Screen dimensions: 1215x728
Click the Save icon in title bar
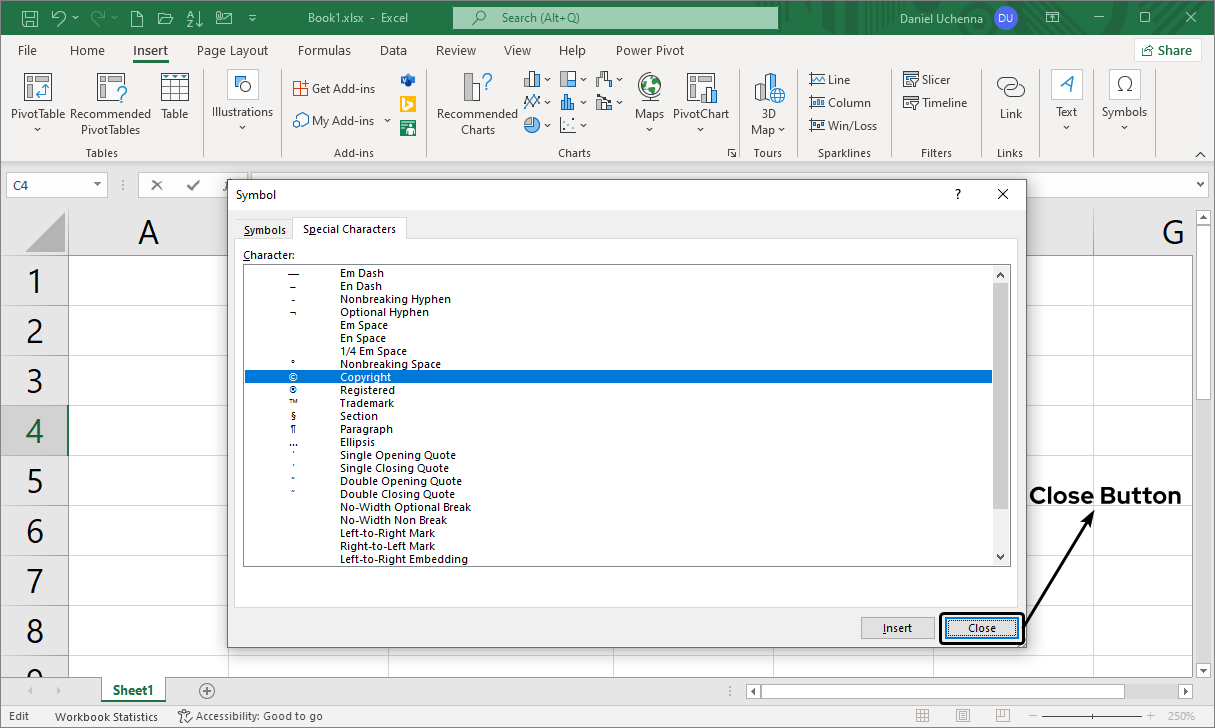click(30, 18)
